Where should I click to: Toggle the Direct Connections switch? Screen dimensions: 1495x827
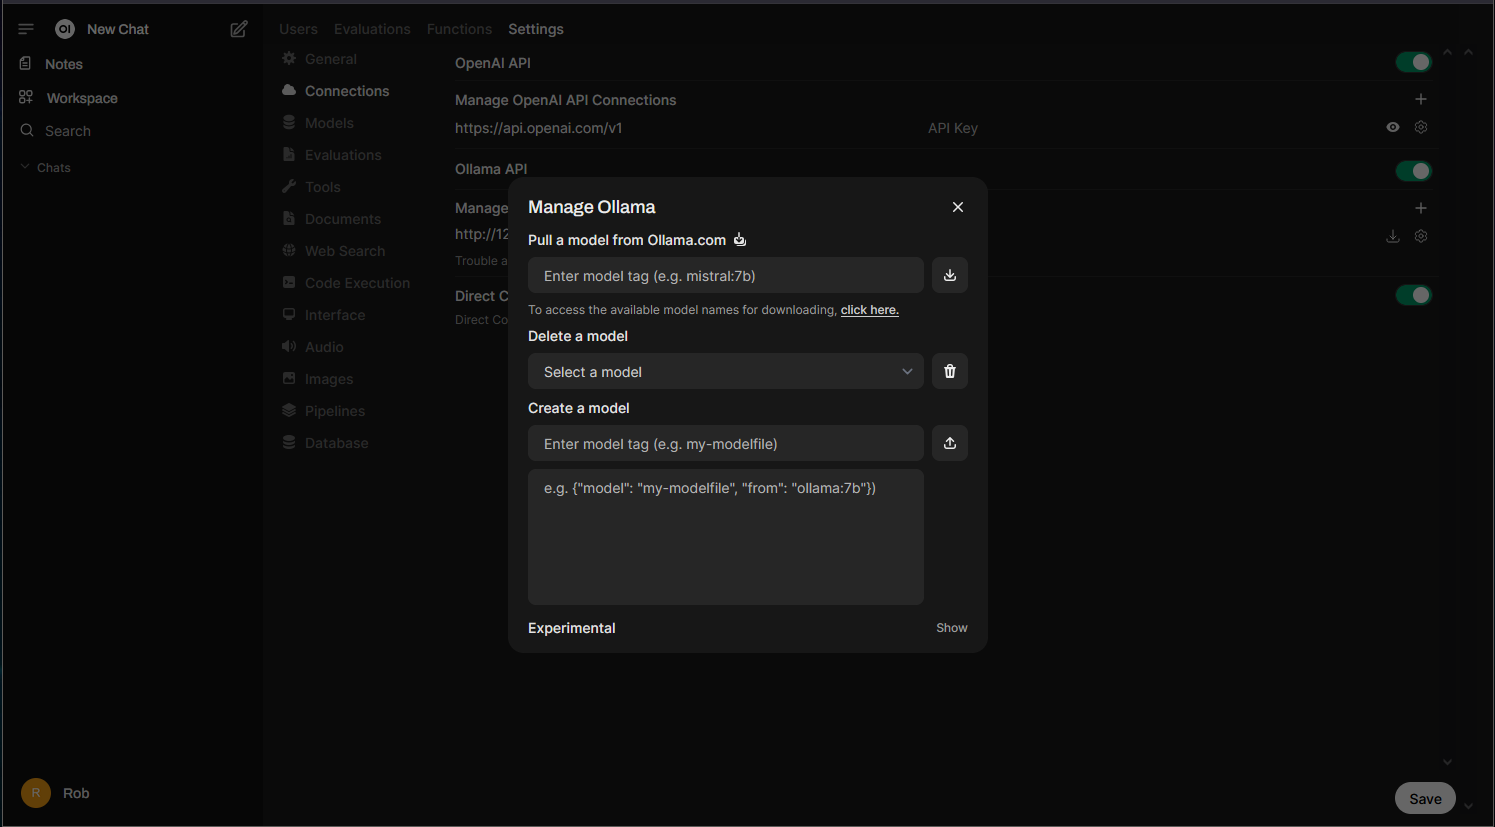pos(1414,295)
